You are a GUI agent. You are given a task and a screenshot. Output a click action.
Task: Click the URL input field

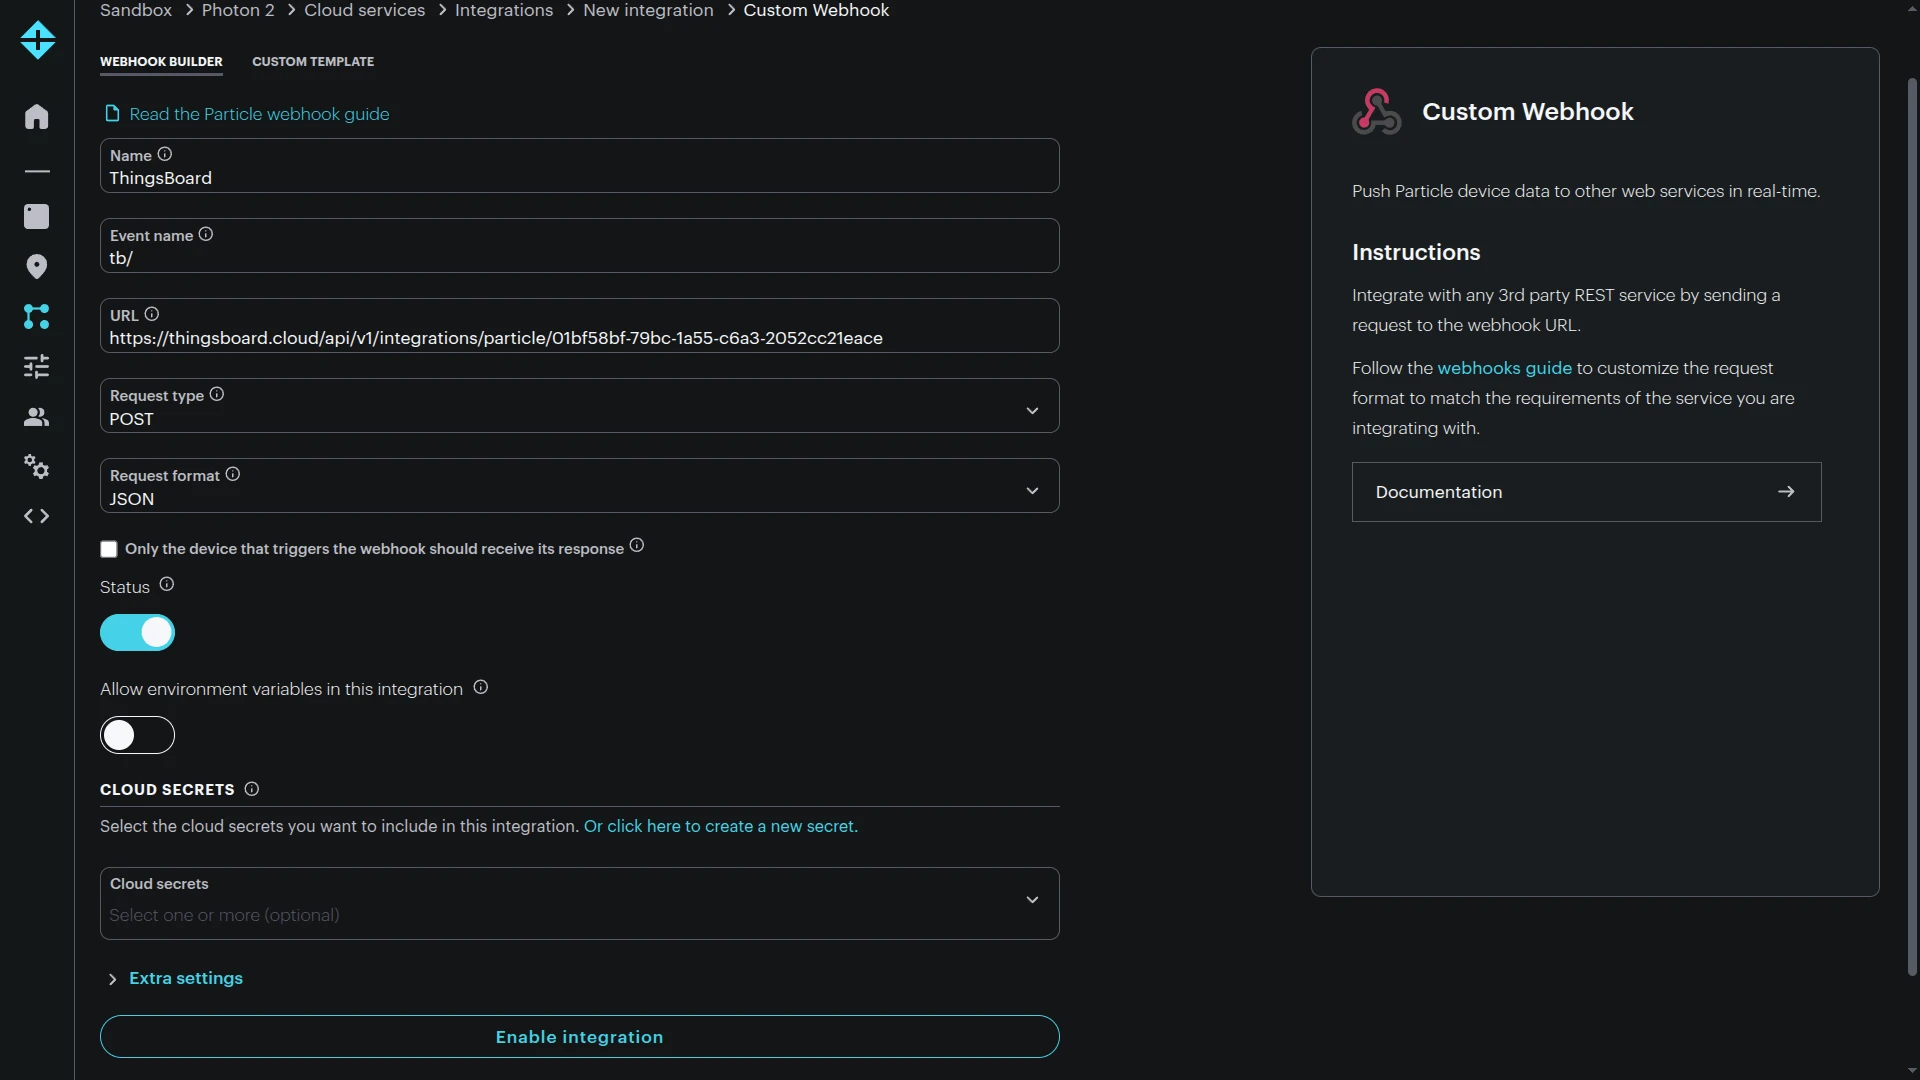tap(580, 326)
